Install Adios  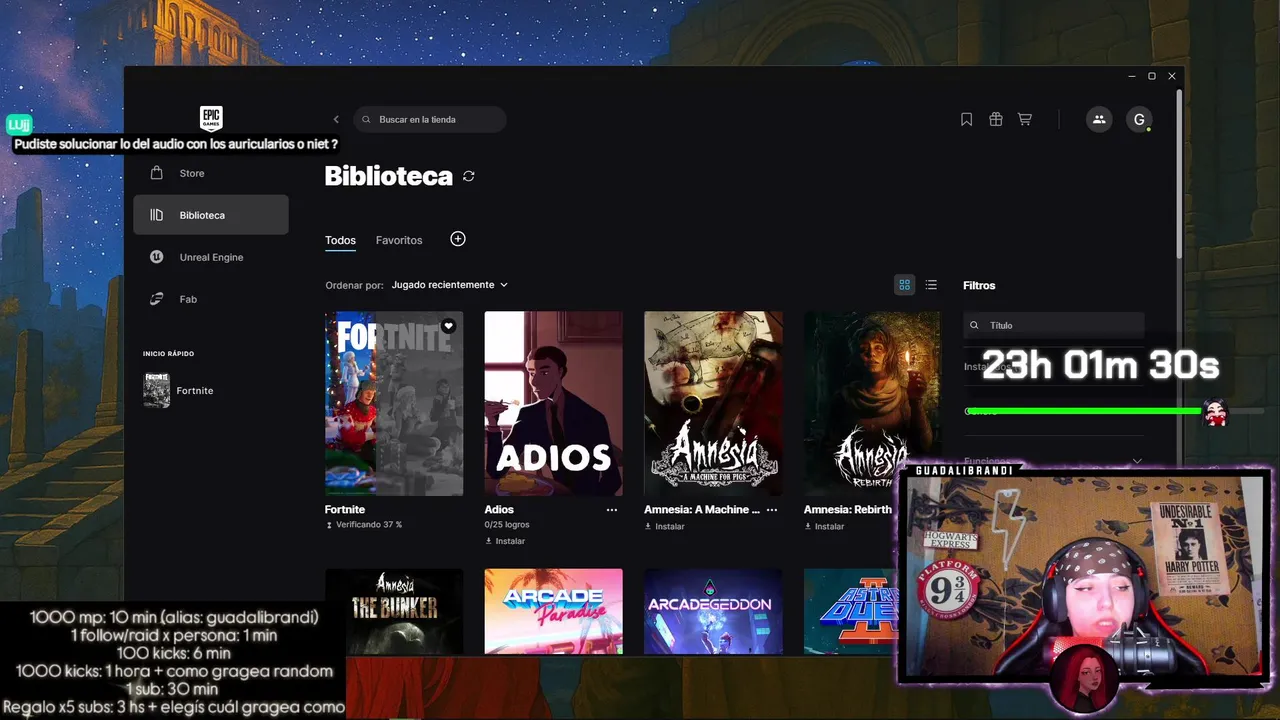pos(505,541)
